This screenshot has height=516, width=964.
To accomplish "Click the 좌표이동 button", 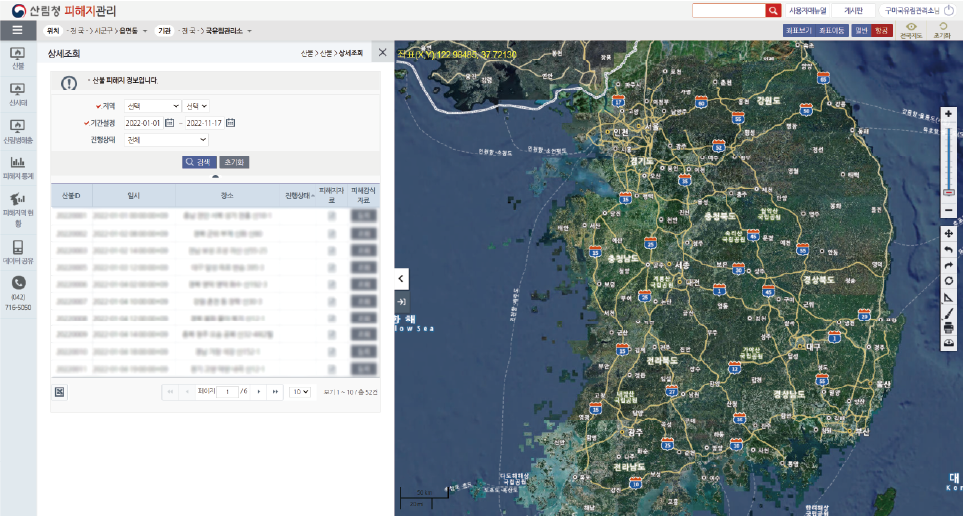I will coord(832,30).
